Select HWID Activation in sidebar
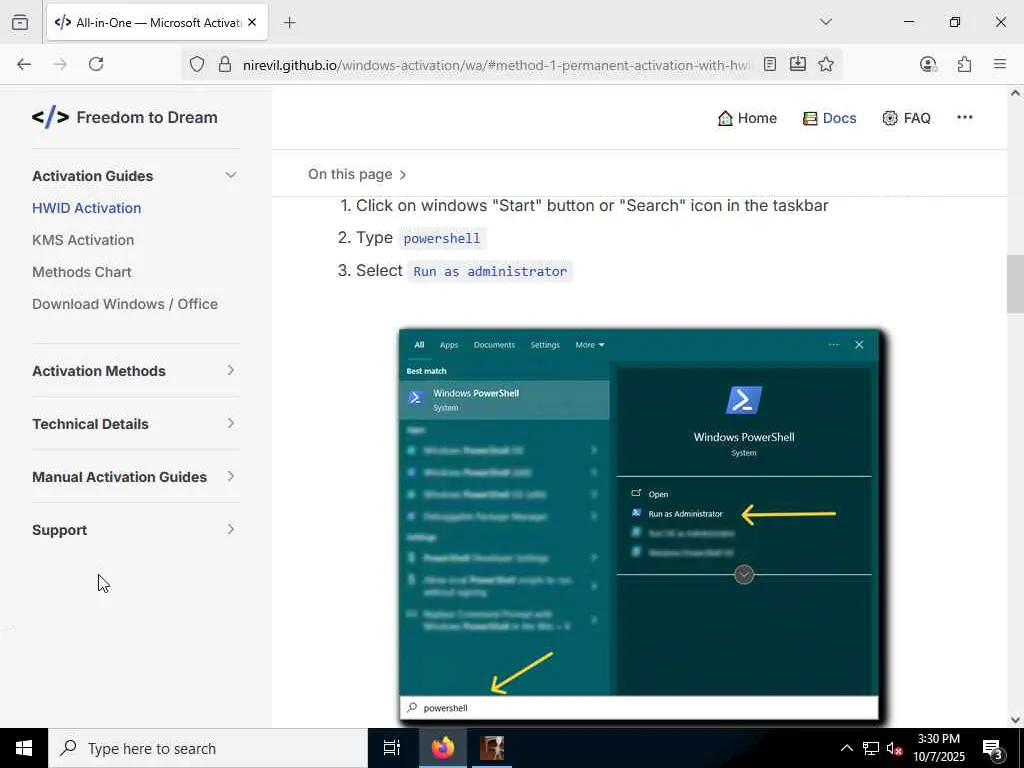Screen dimensions: 1024x768 coord(87,208)
